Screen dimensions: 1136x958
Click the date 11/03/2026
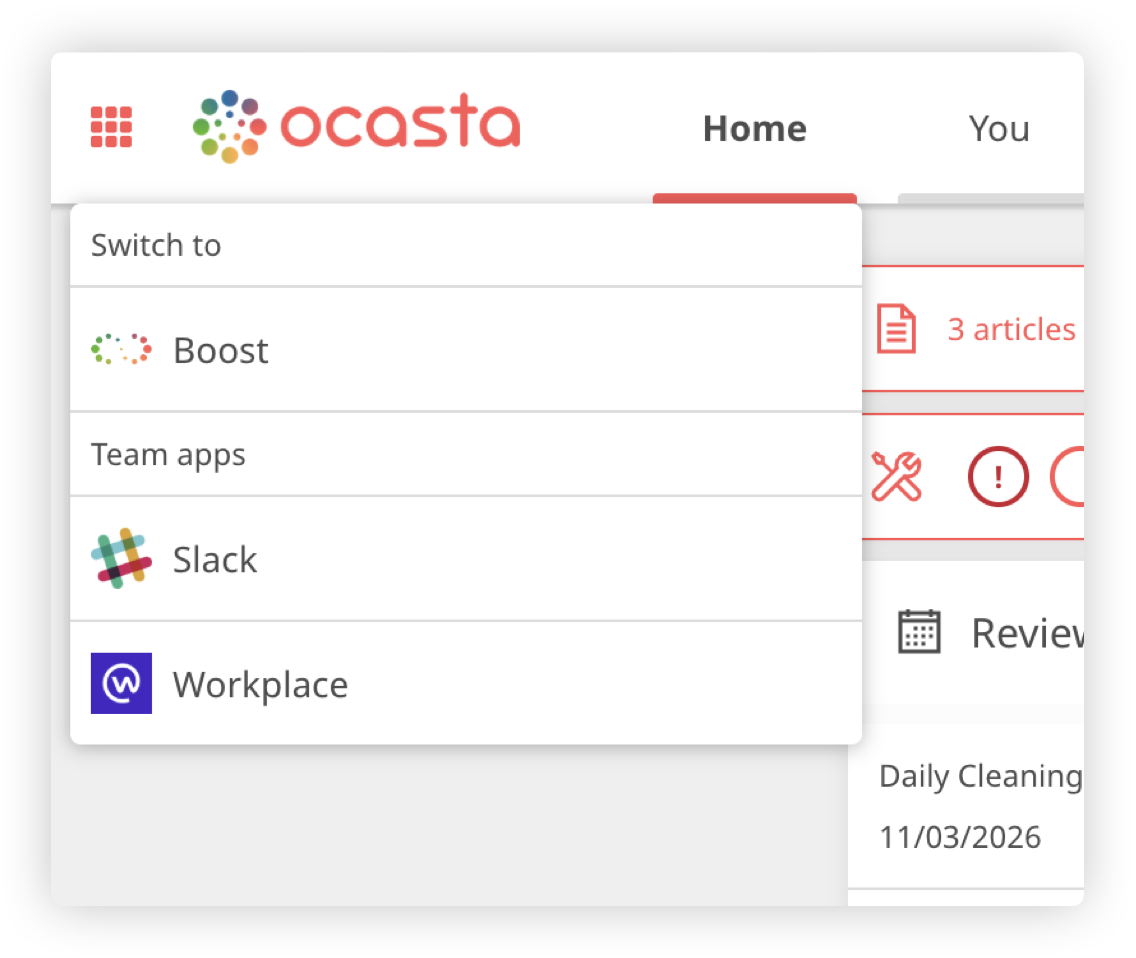click(x=960, y=837)
